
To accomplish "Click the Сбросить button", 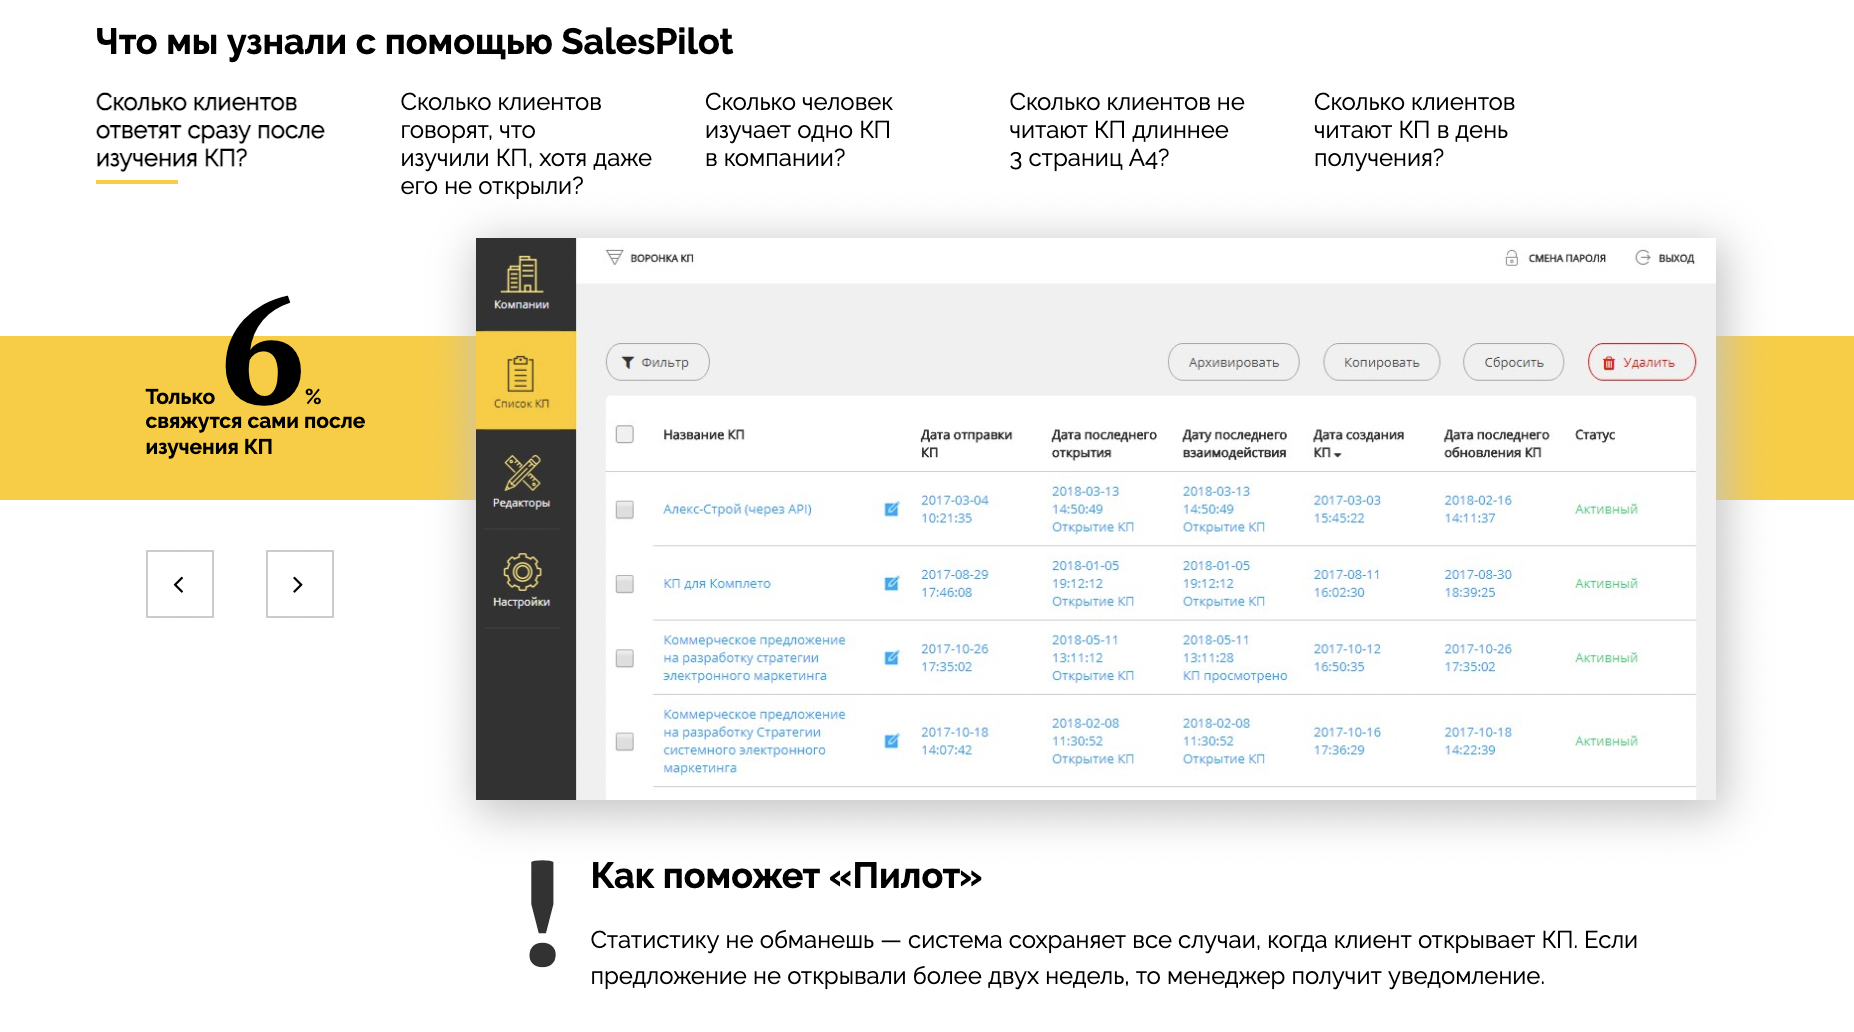I will coord(1514,362).
